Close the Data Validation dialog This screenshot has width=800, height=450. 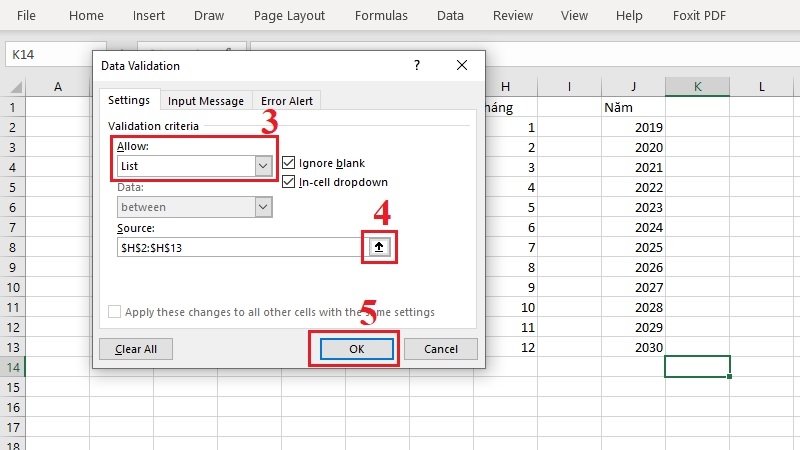[x=462, y=65]
